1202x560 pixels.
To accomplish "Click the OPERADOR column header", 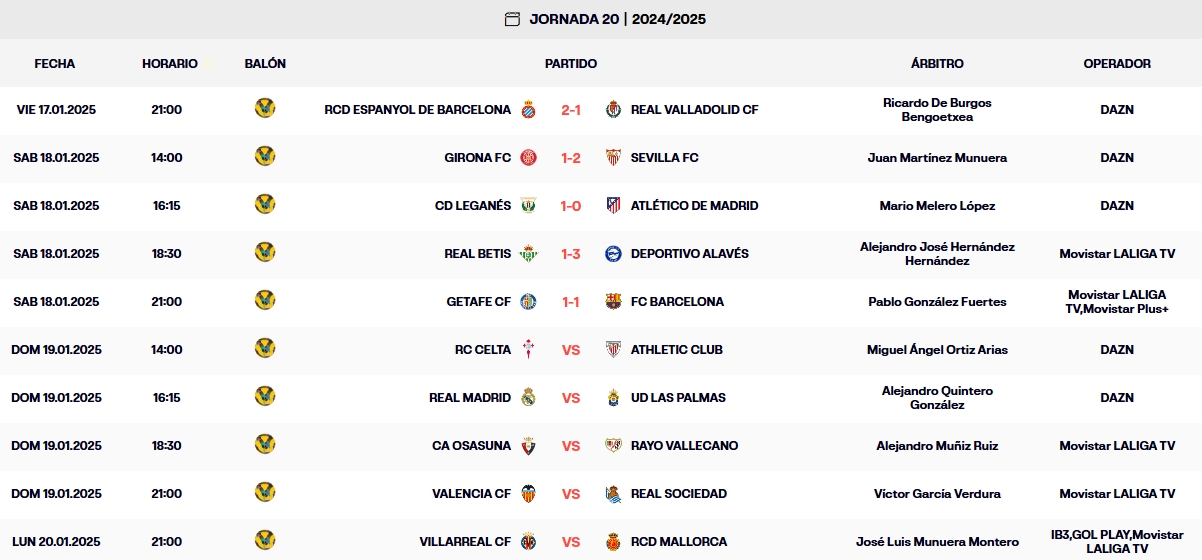I will [x=1117, y=63].
